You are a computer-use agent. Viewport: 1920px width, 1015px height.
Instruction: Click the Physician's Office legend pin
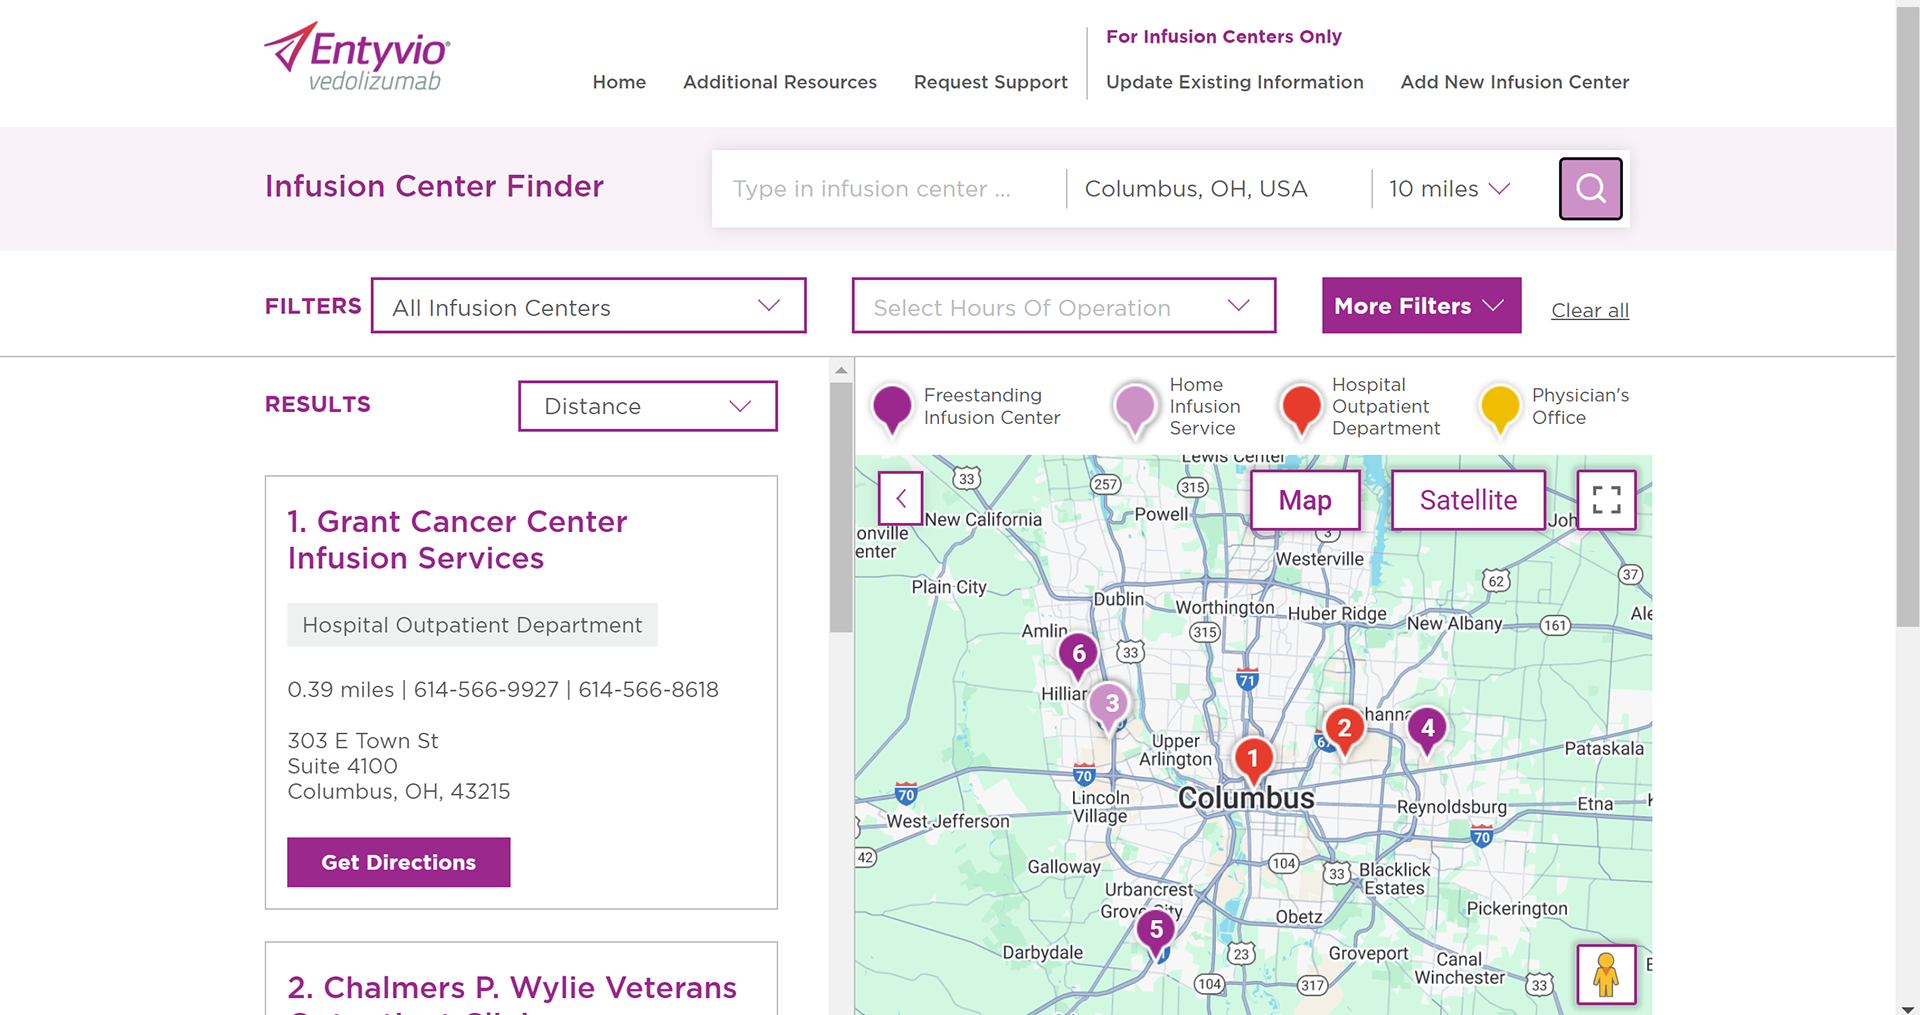click(1500, 410)
